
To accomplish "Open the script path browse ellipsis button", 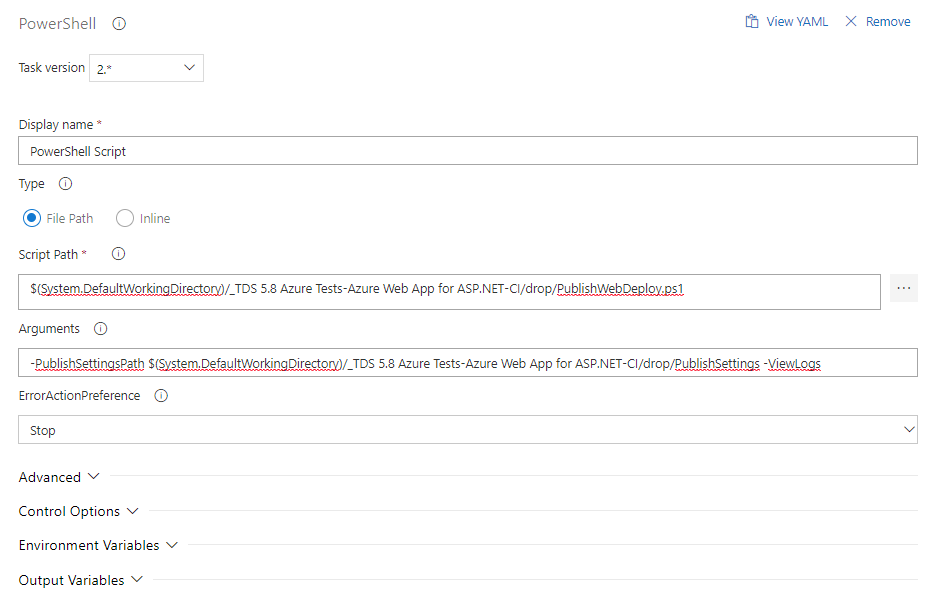I will point(904,288).
